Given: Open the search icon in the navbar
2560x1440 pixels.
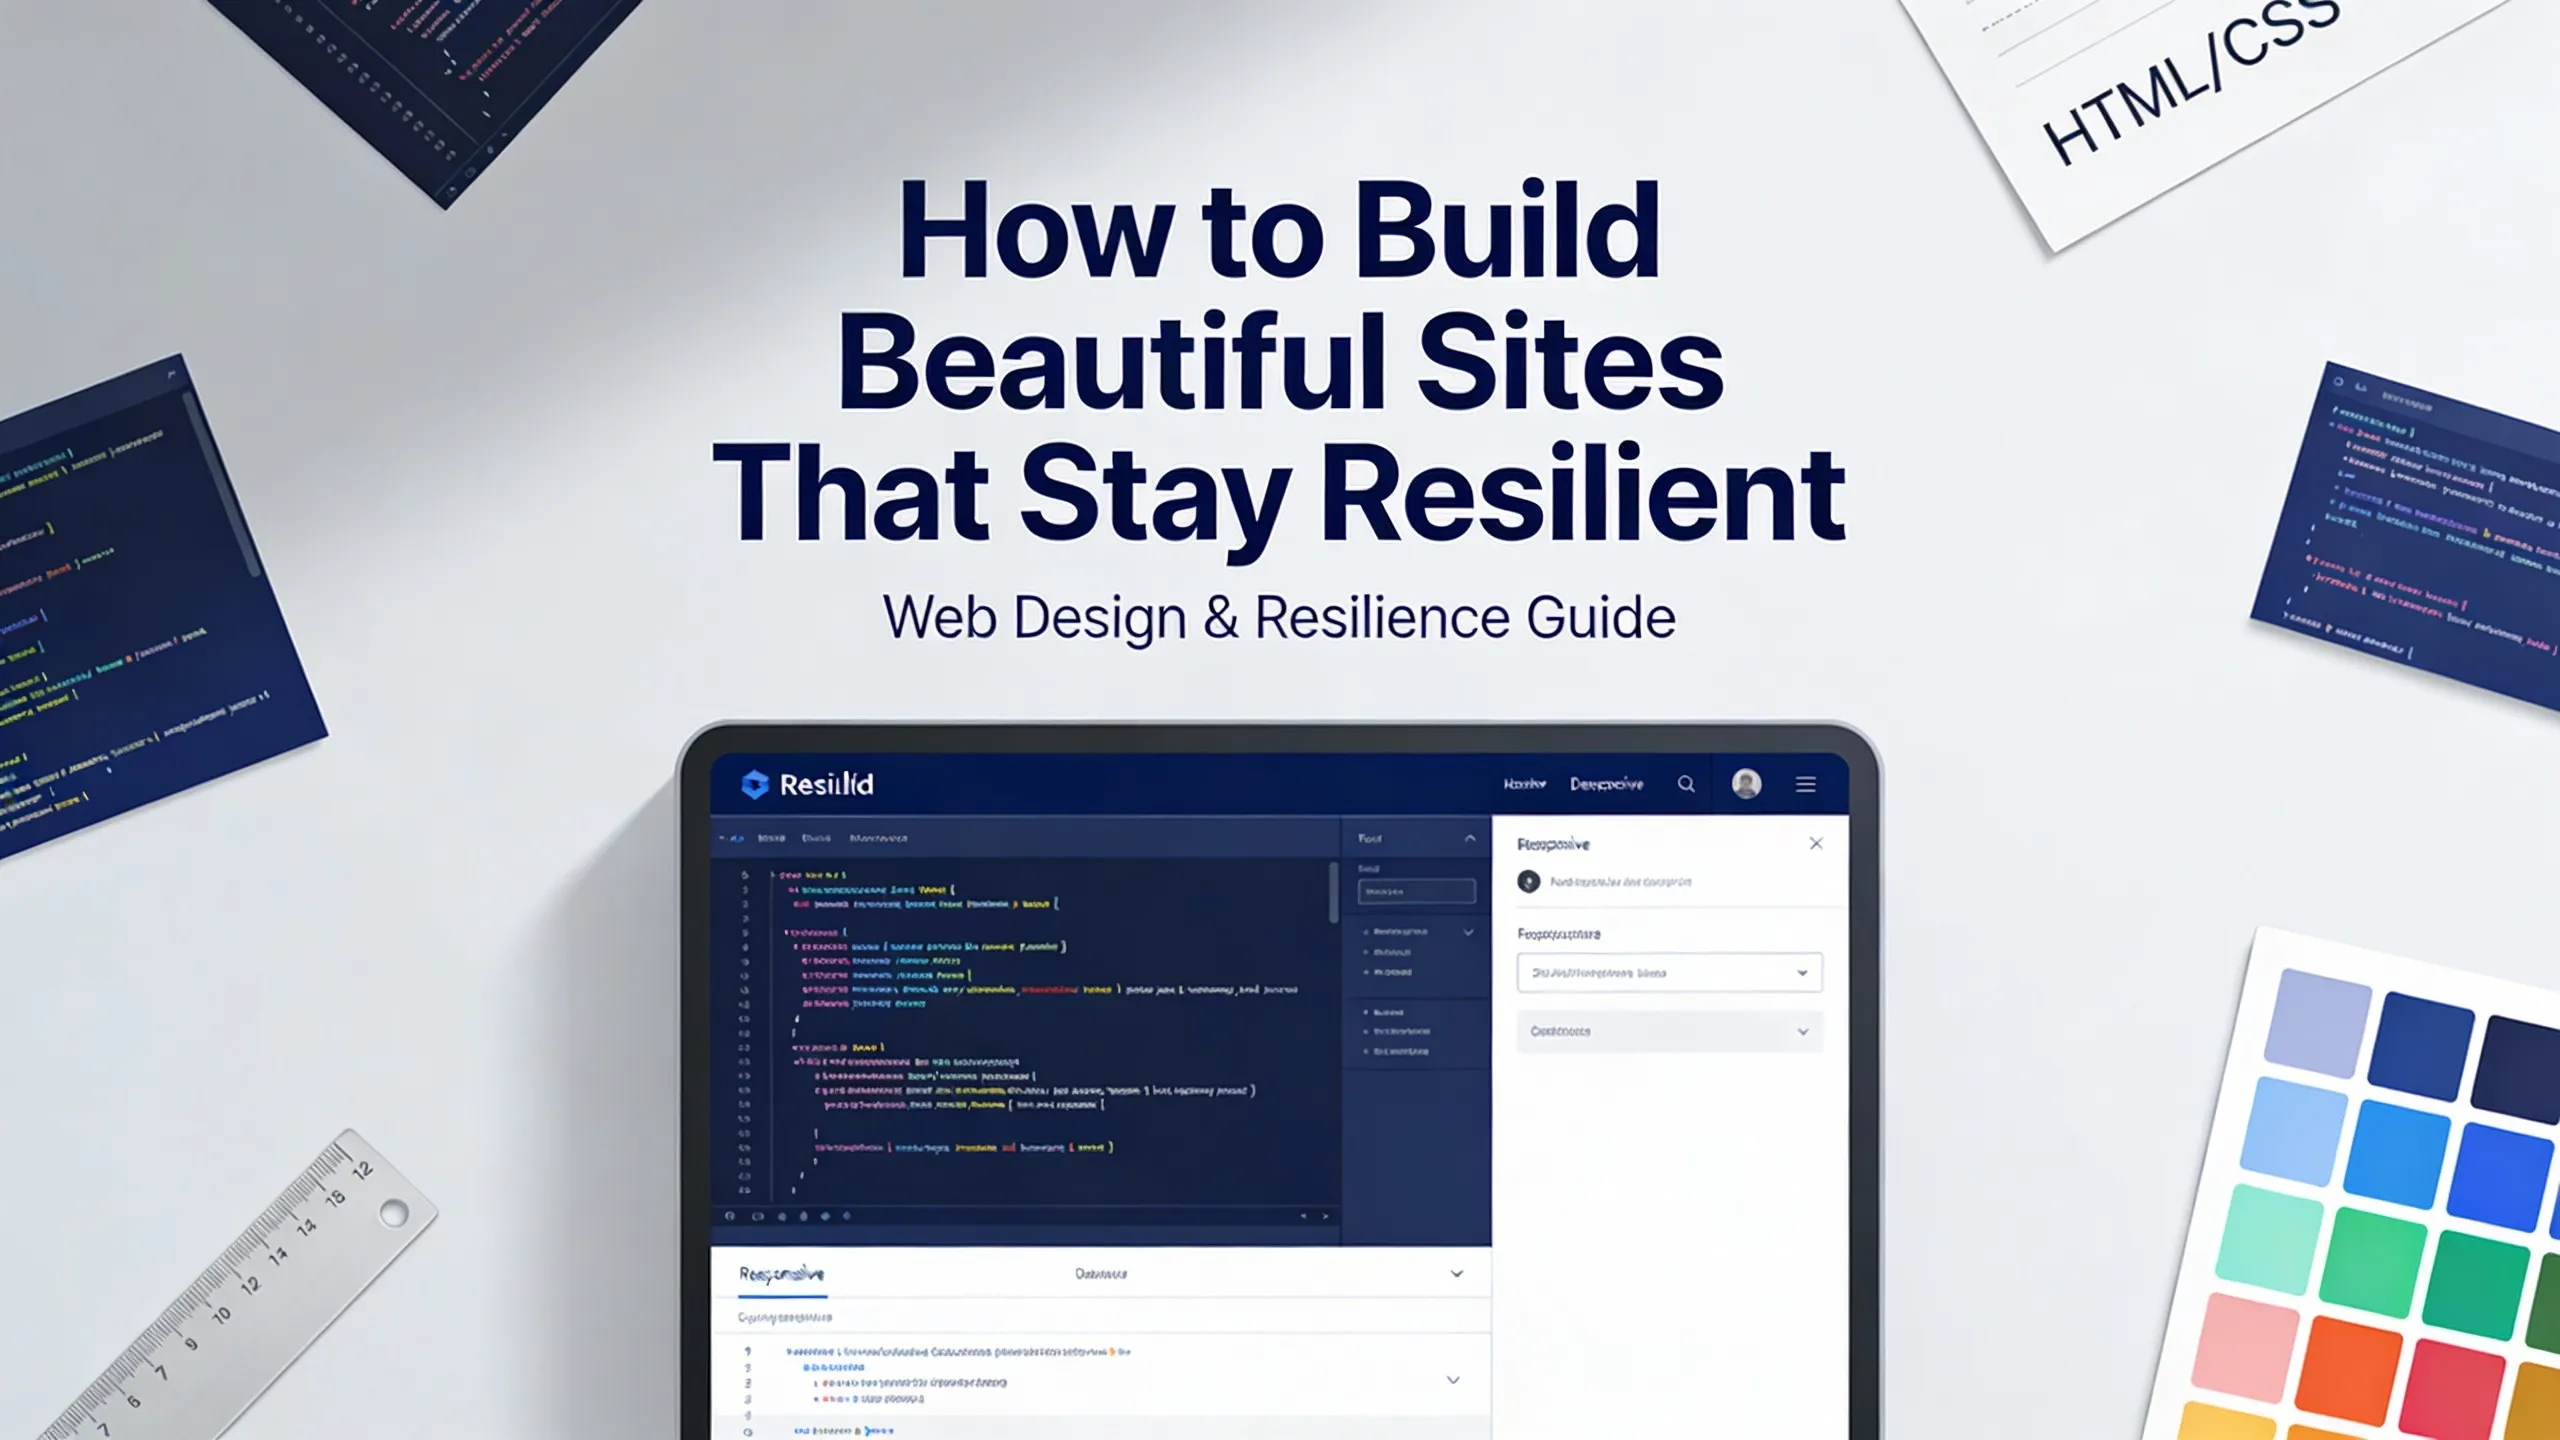Looking at the screenshot, I should [1686, 784].
